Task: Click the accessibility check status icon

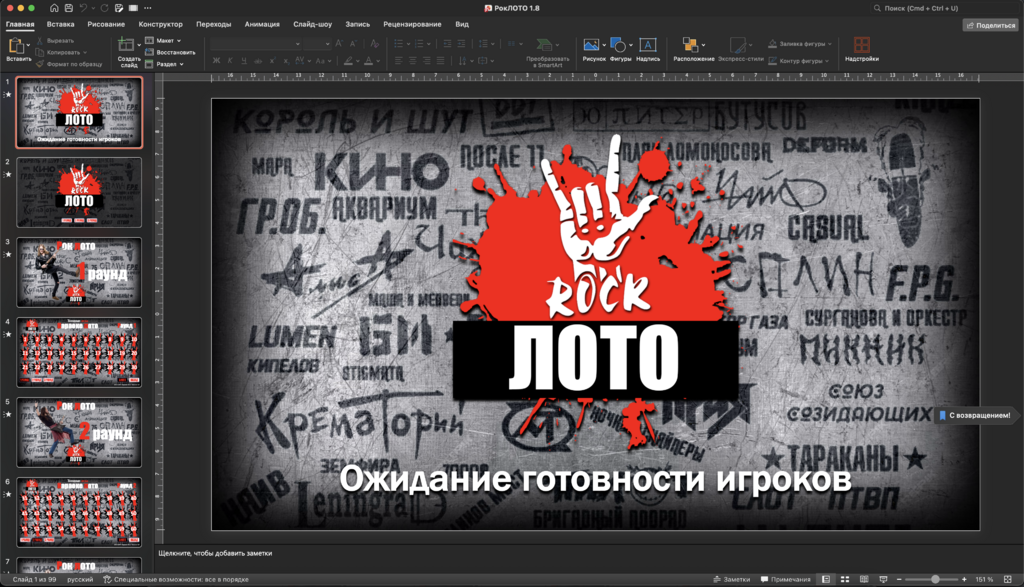Action: (107, 579)
